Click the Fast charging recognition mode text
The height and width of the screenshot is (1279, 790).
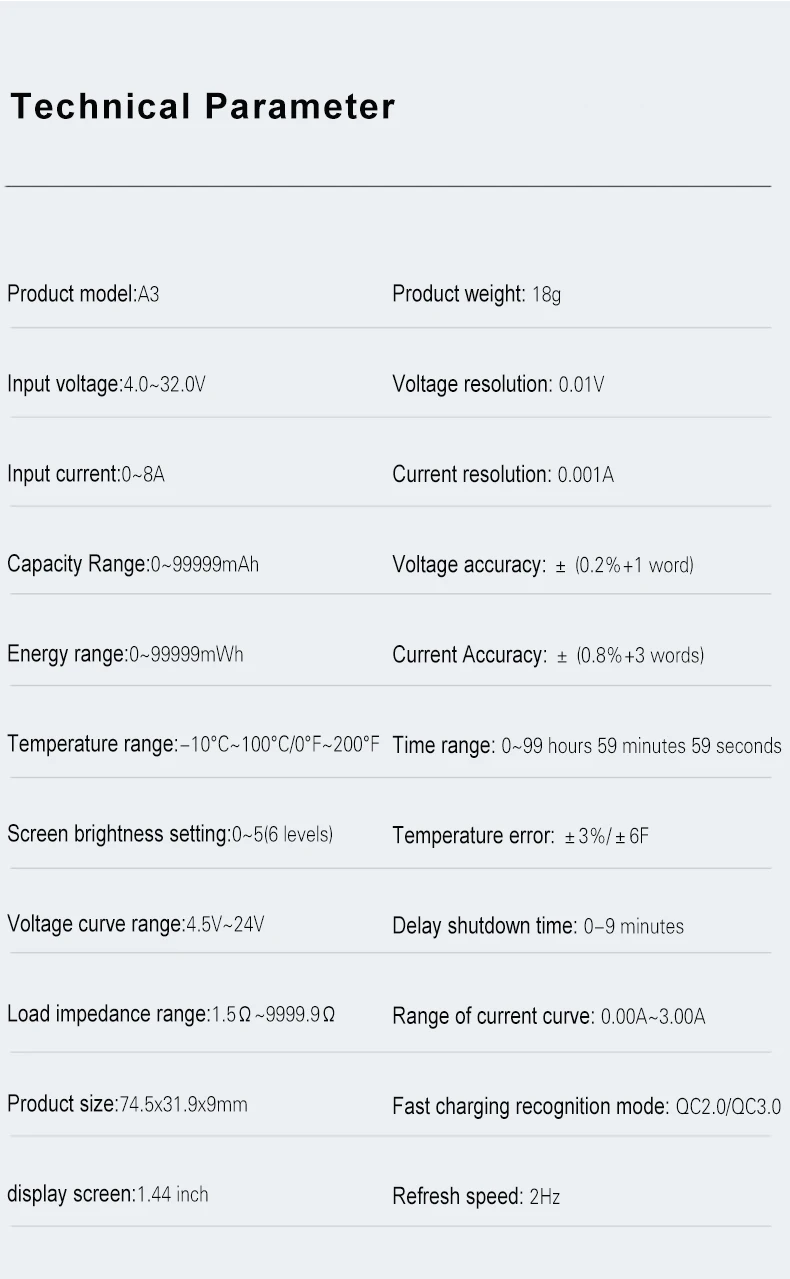click(586, 1106)
